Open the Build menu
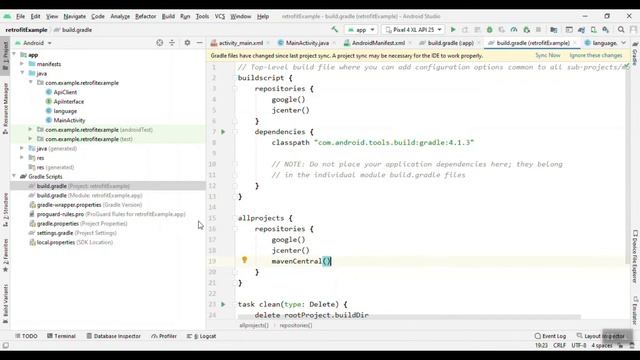 (x=168, y=16)
